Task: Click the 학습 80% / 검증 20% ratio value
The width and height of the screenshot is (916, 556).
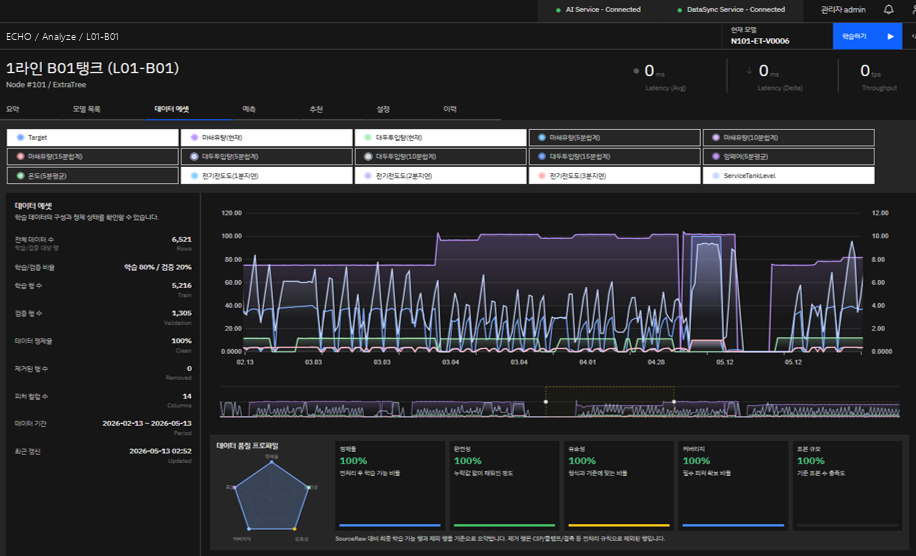Action: click(x=158, y=267)
